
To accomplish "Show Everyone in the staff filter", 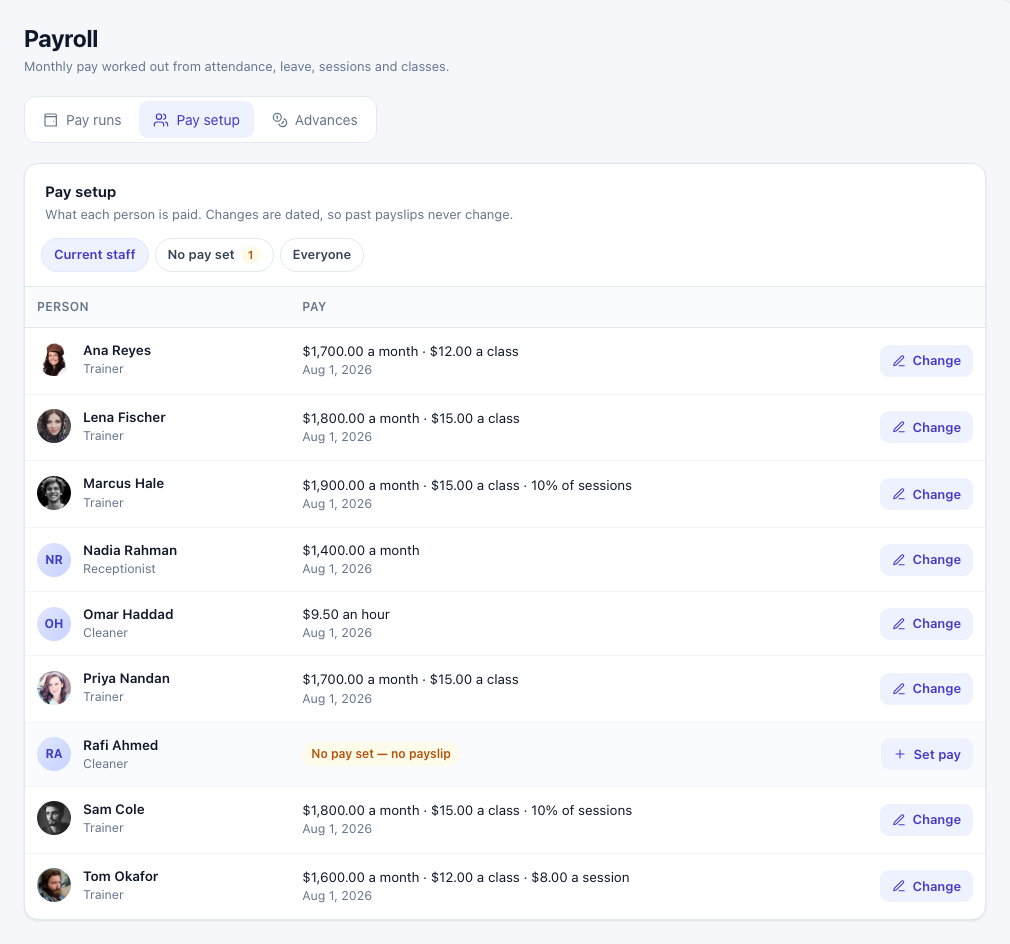I will point(321,255).
